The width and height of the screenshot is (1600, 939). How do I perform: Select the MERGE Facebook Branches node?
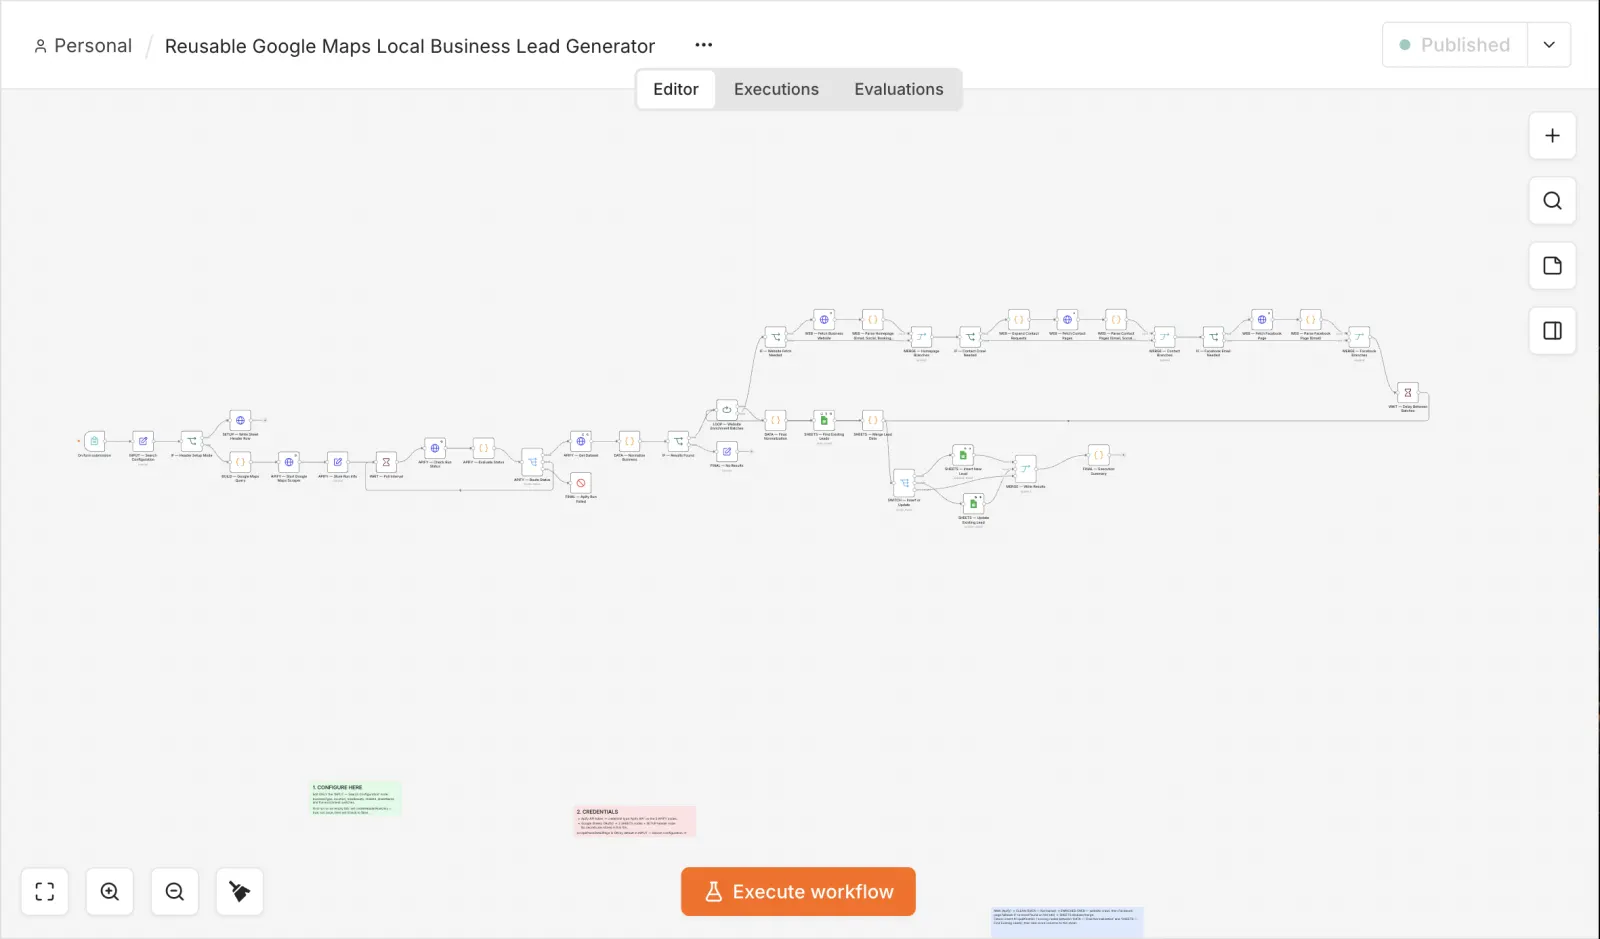[x=1359, y=337]
